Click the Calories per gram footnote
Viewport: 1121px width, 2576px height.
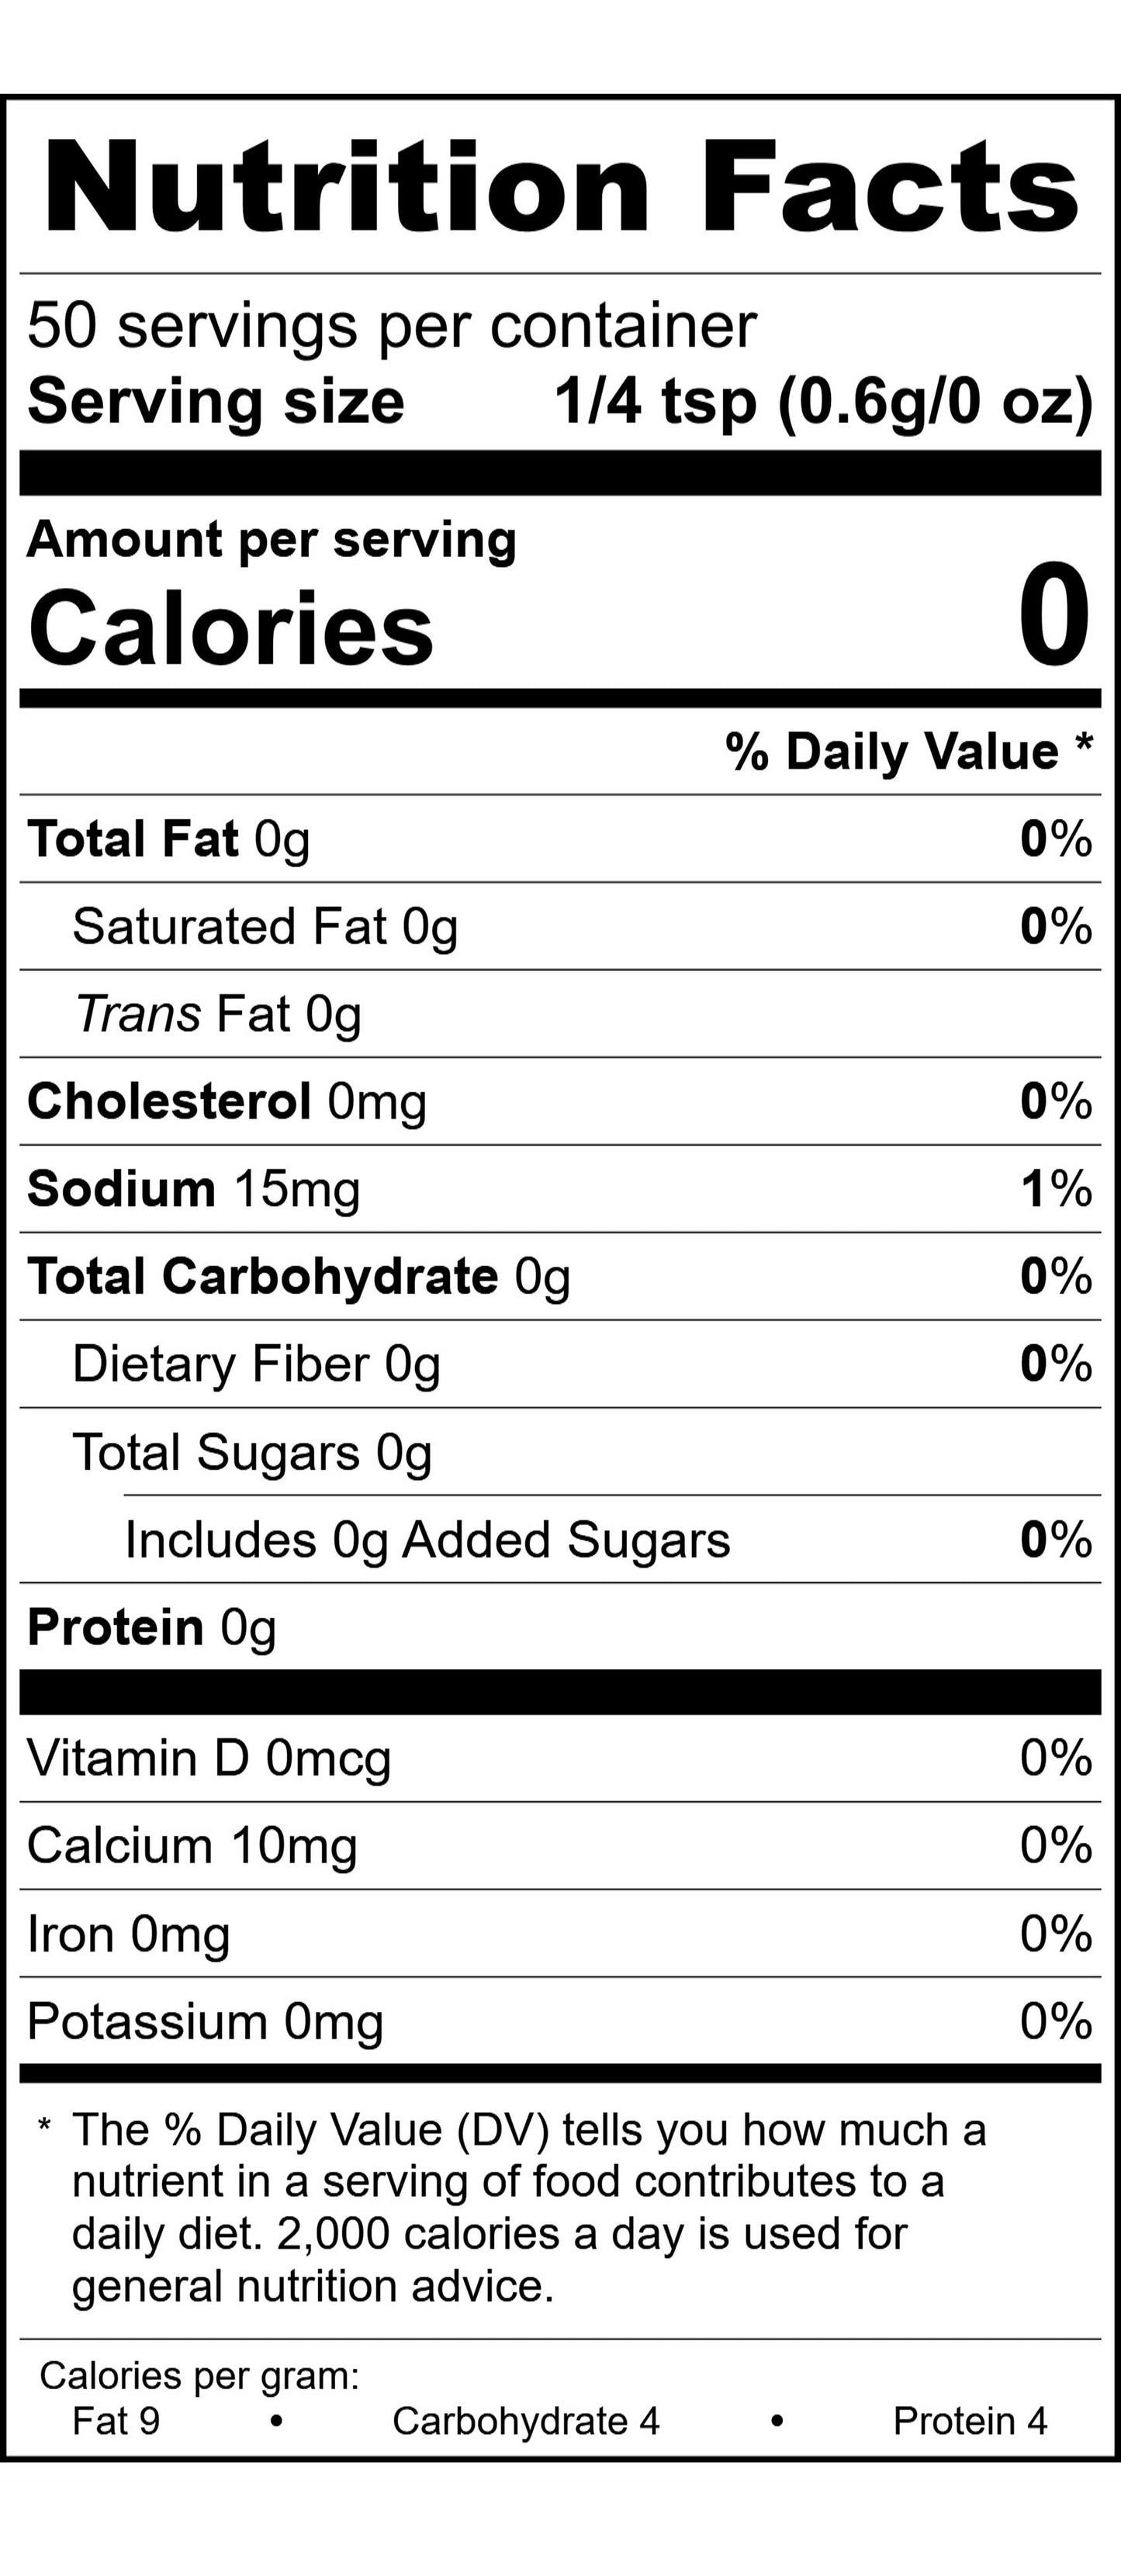(199, 2375)
